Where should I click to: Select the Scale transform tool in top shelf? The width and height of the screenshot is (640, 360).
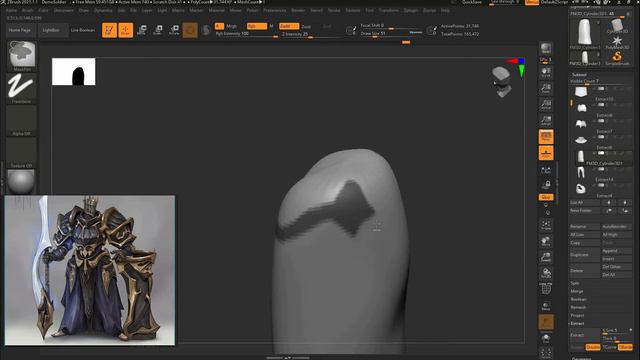point(158,30)
